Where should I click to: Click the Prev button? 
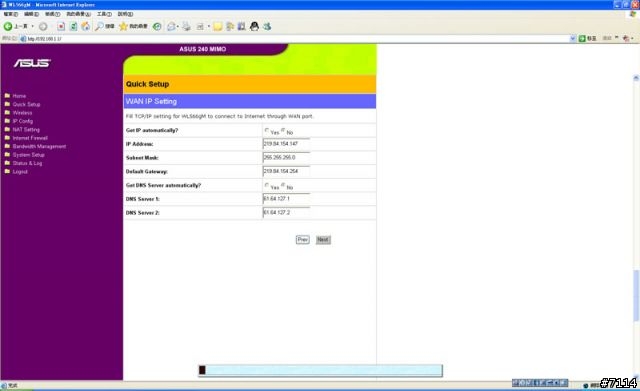302,240
